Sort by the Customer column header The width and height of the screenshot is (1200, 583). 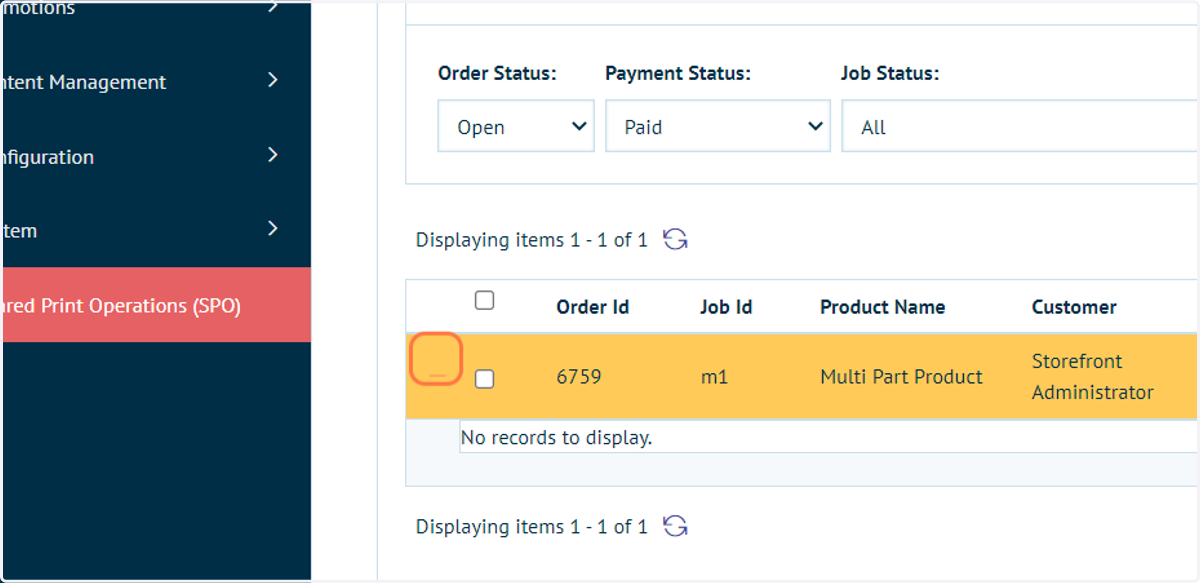(1074, 307)
